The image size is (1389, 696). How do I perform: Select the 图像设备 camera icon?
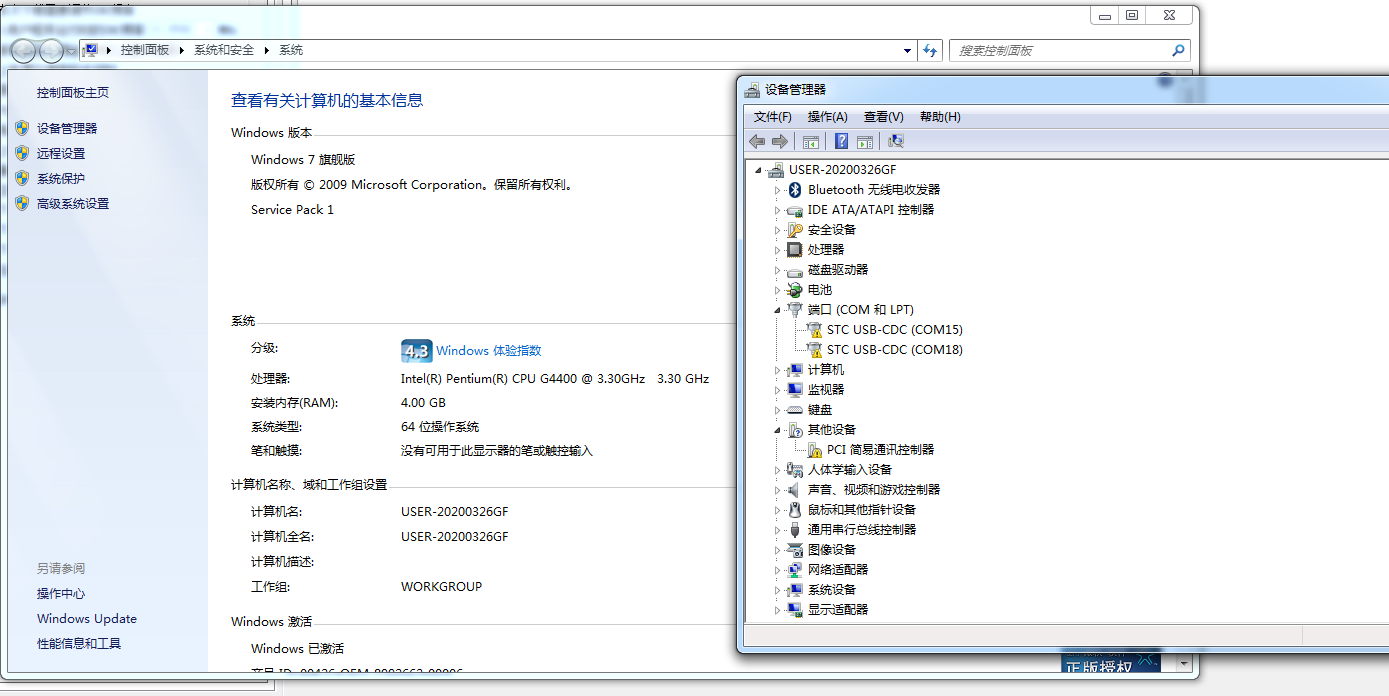tap(794, 550)
